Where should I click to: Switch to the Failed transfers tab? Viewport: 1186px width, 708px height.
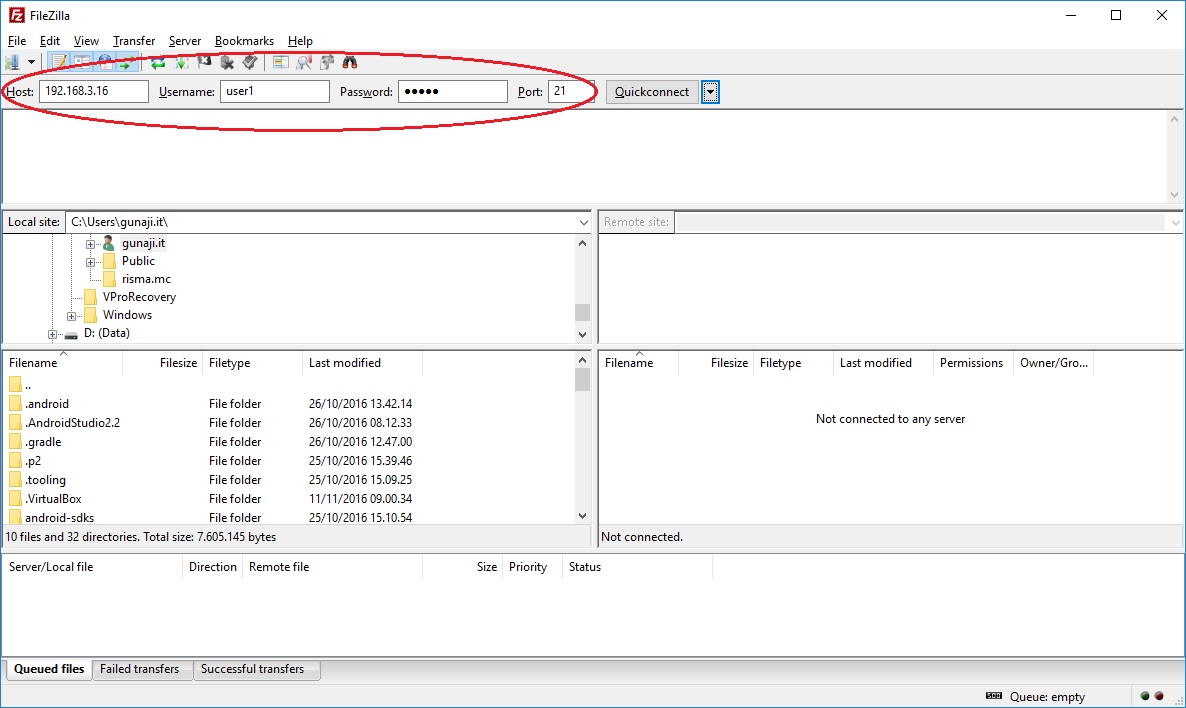point(142,669)
